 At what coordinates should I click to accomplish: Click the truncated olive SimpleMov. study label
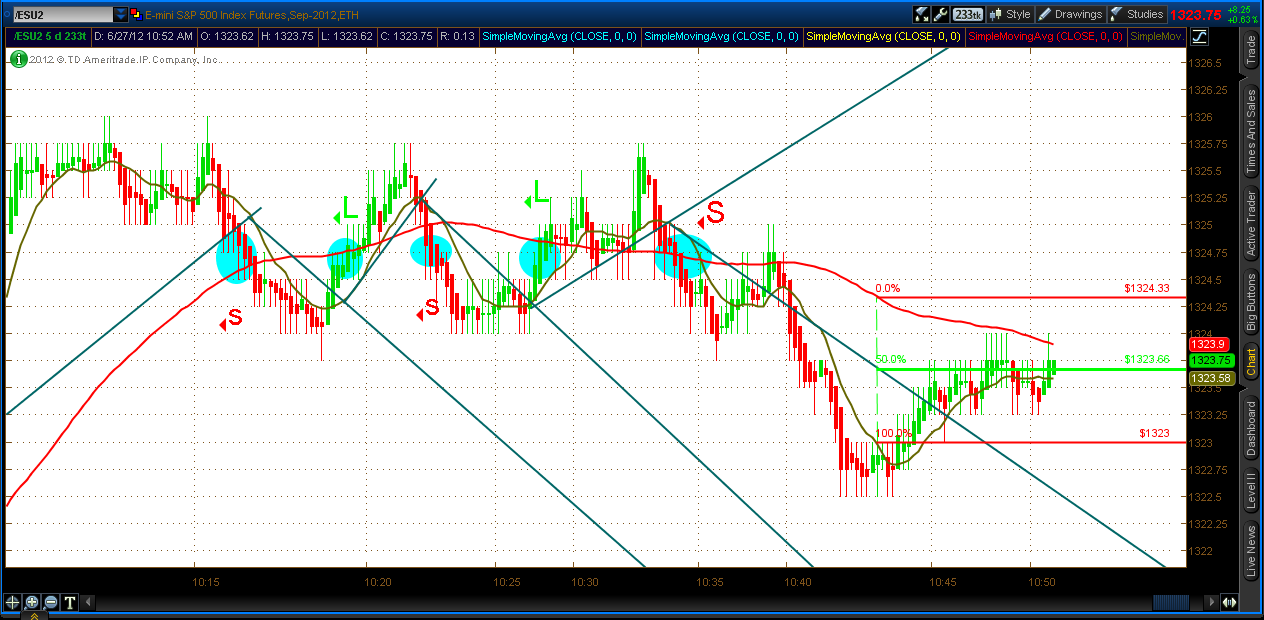[1156, 36]
